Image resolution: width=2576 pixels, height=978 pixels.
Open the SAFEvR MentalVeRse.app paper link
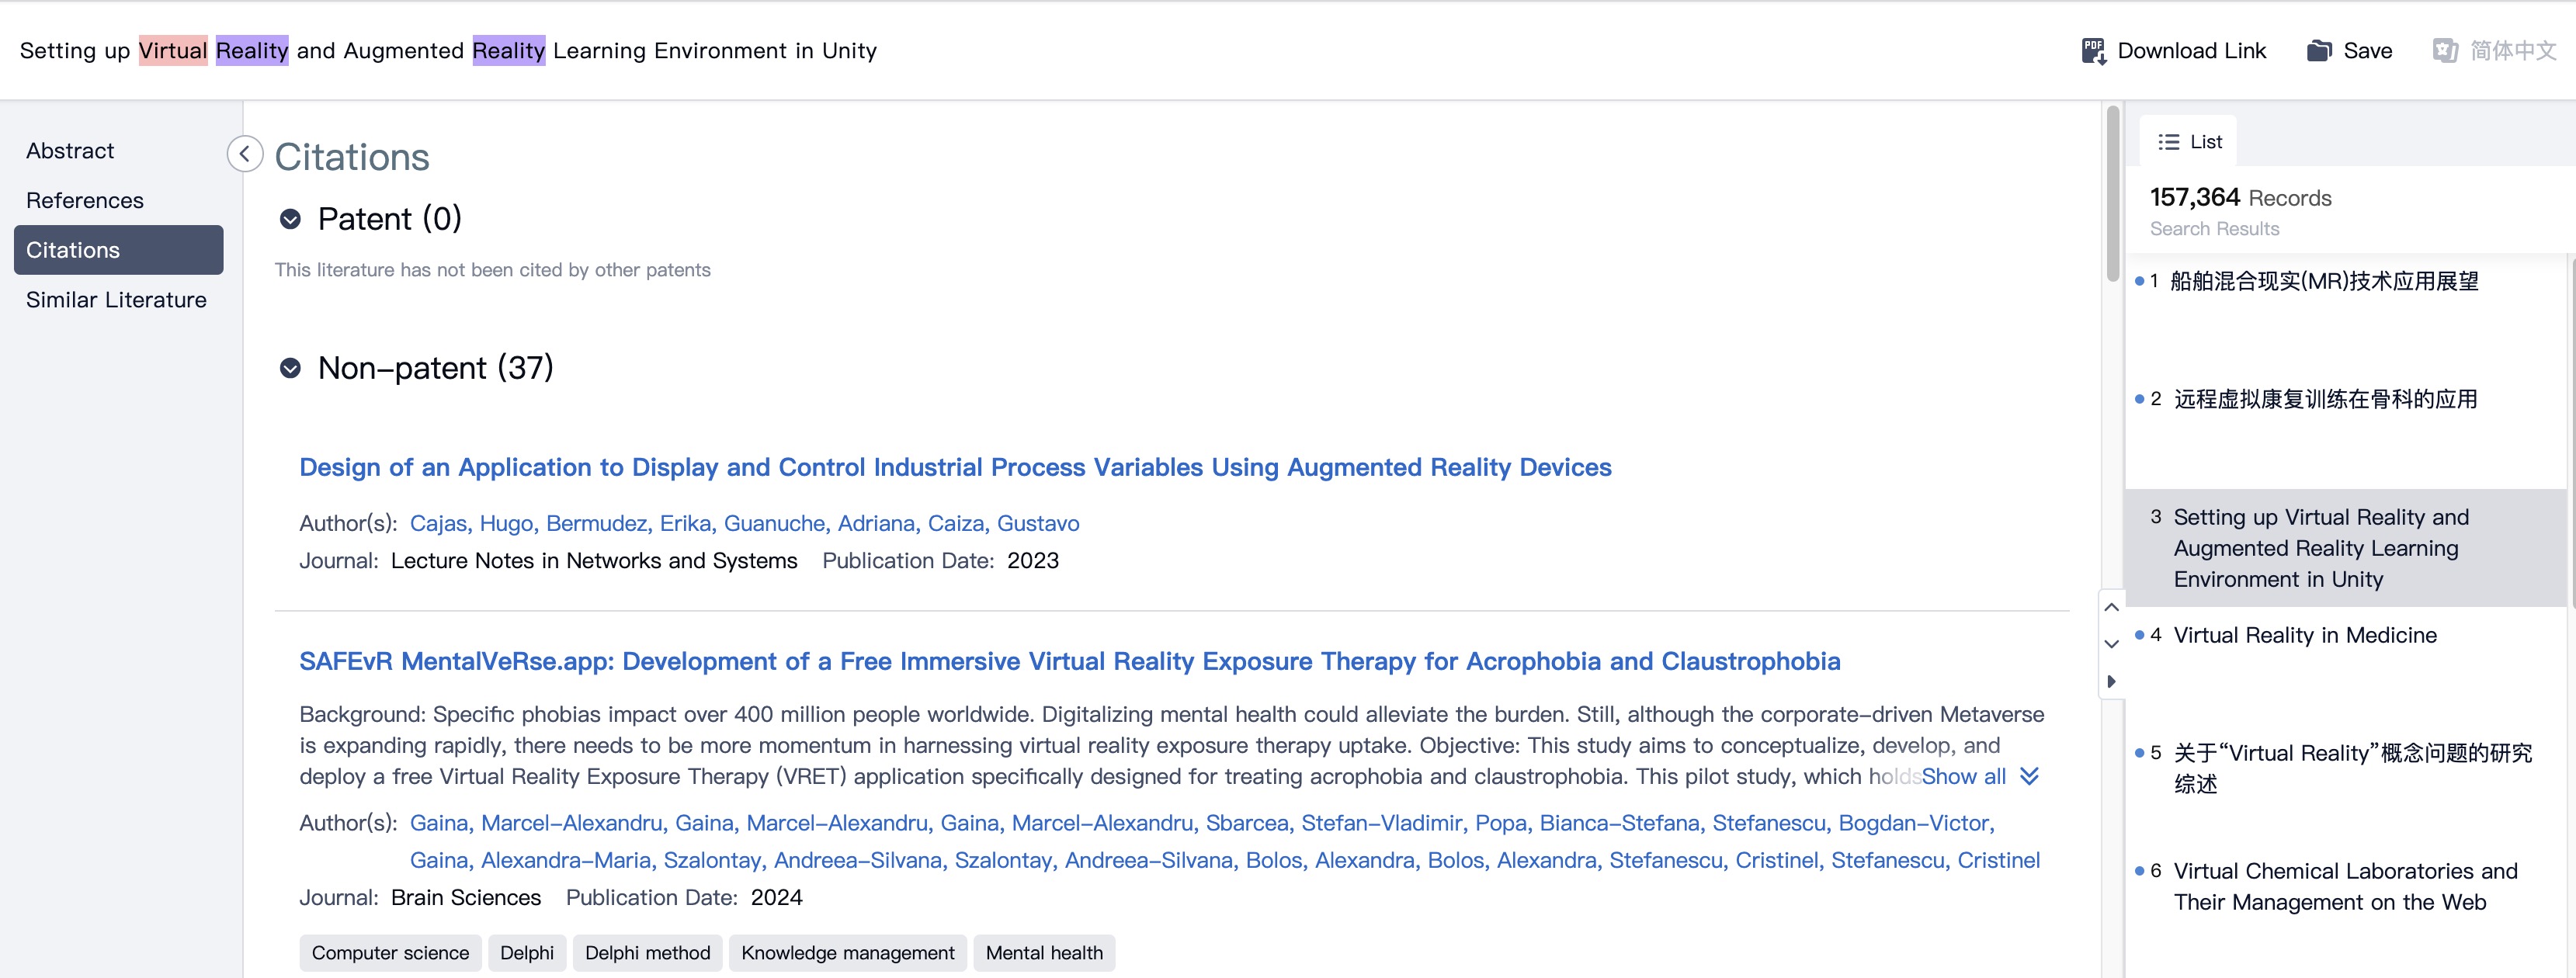coord(1069,661)
